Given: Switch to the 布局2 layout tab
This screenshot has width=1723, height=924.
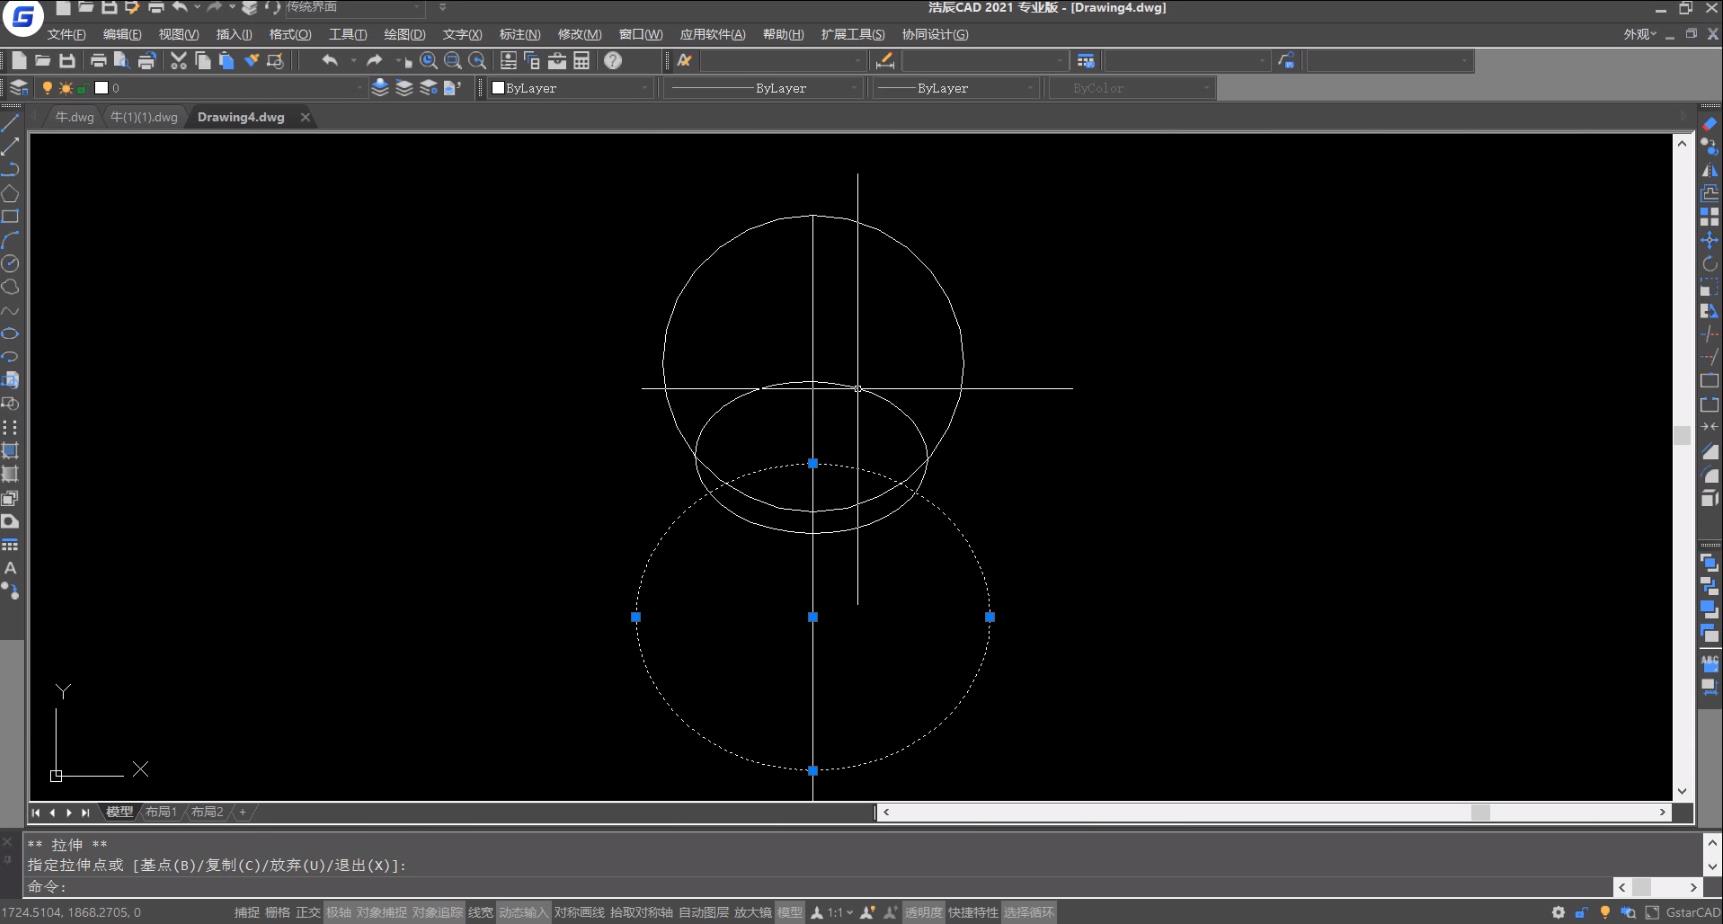Looking at the screenshot, I should pyautogui.click(x=207, y=812).
